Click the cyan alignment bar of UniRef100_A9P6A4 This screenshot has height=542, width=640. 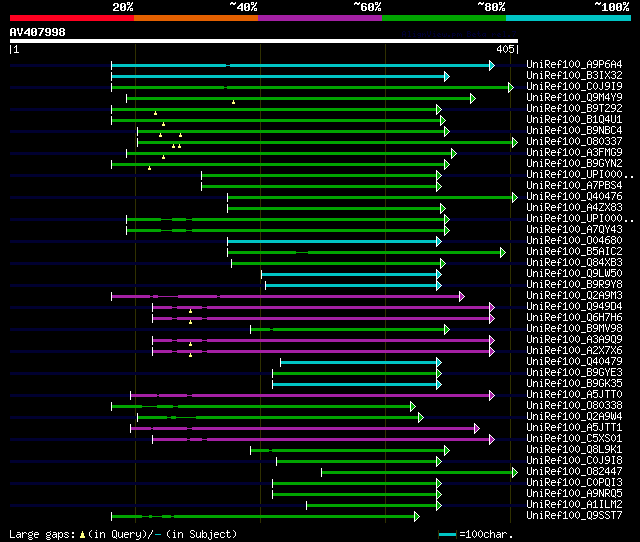[x=303, y=65]
